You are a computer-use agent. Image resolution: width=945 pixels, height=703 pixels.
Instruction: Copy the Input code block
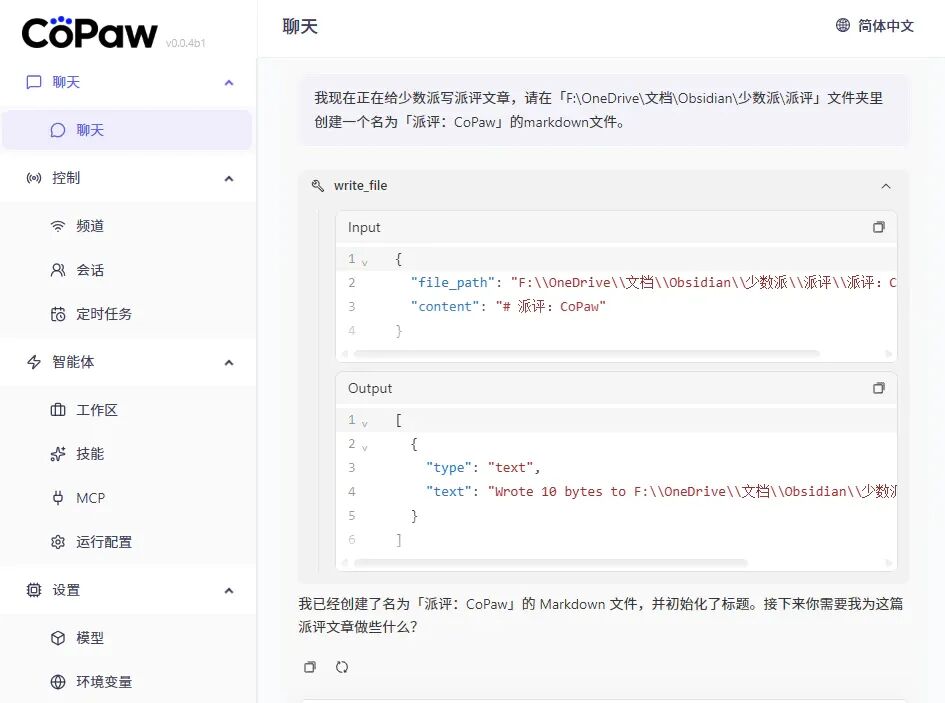point(879,227)
